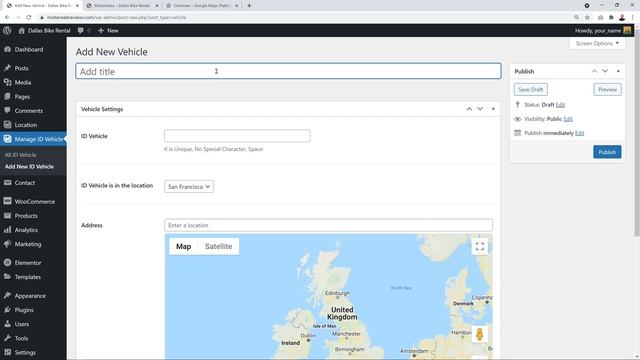Image resolution: width=640 pixels, height=360 pixels.
Task: Edit the post Status
Action: [x=560, y=105]
